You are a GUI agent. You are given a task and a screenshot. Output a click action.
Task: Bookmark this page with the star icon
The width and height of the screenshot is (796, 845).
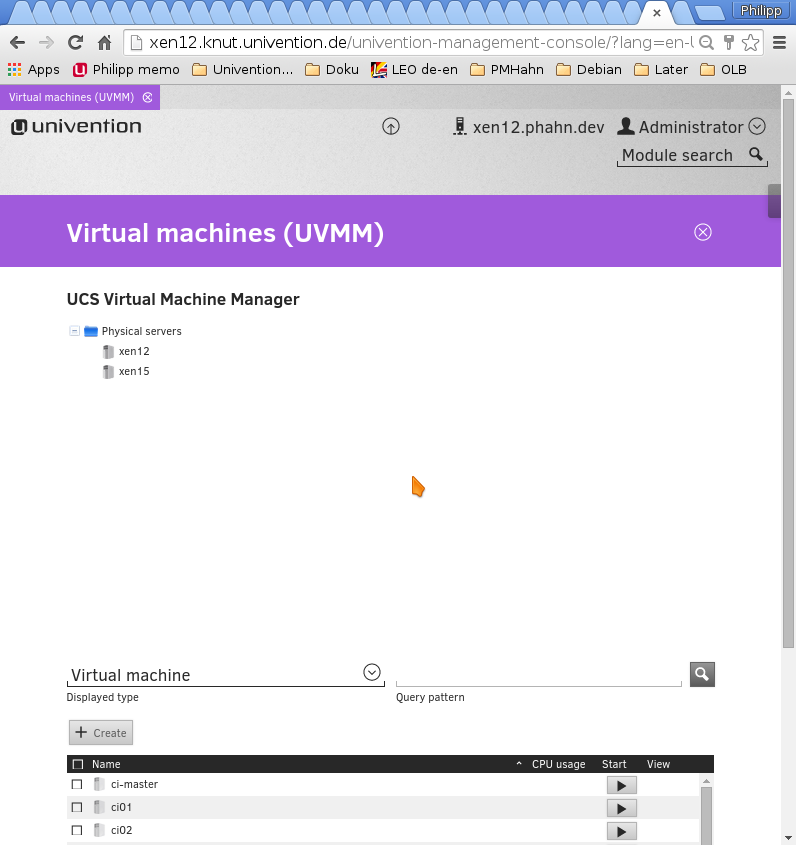coord(751,42)
